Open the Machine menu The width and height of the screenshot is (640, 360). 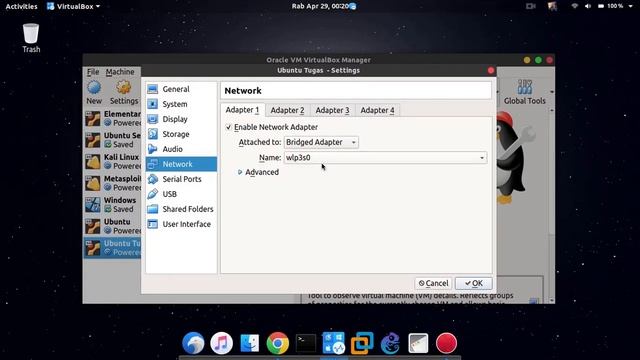120,72
